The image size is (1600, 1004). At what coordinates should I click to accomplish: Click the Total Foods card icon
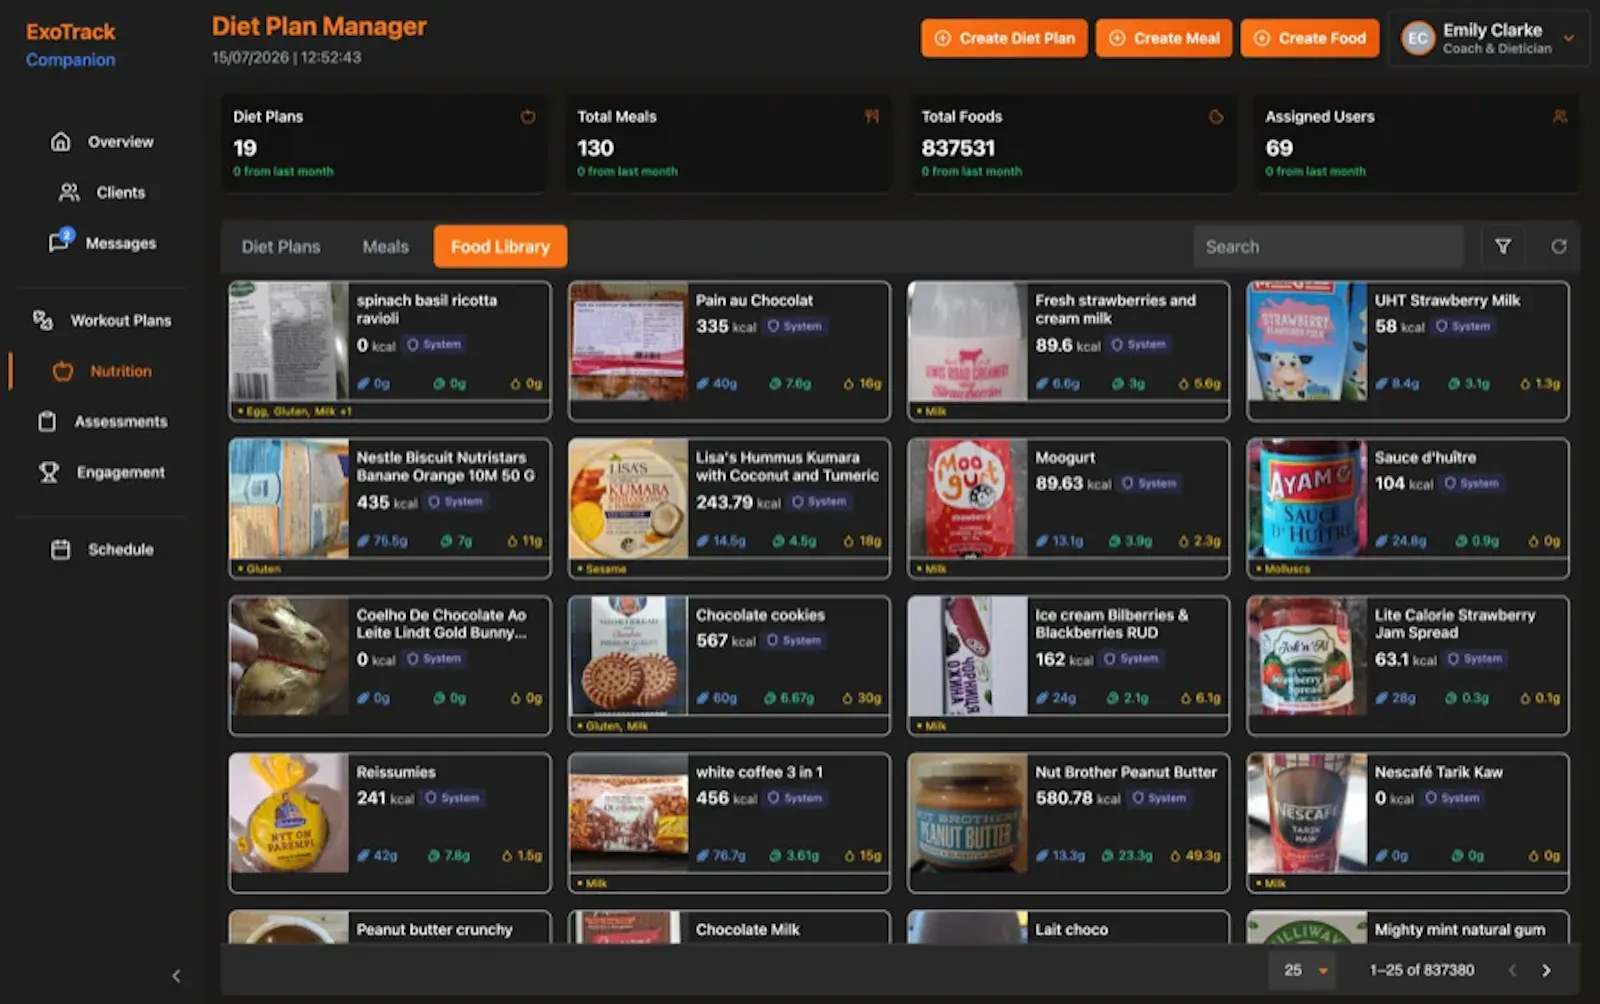[1216, 117]
